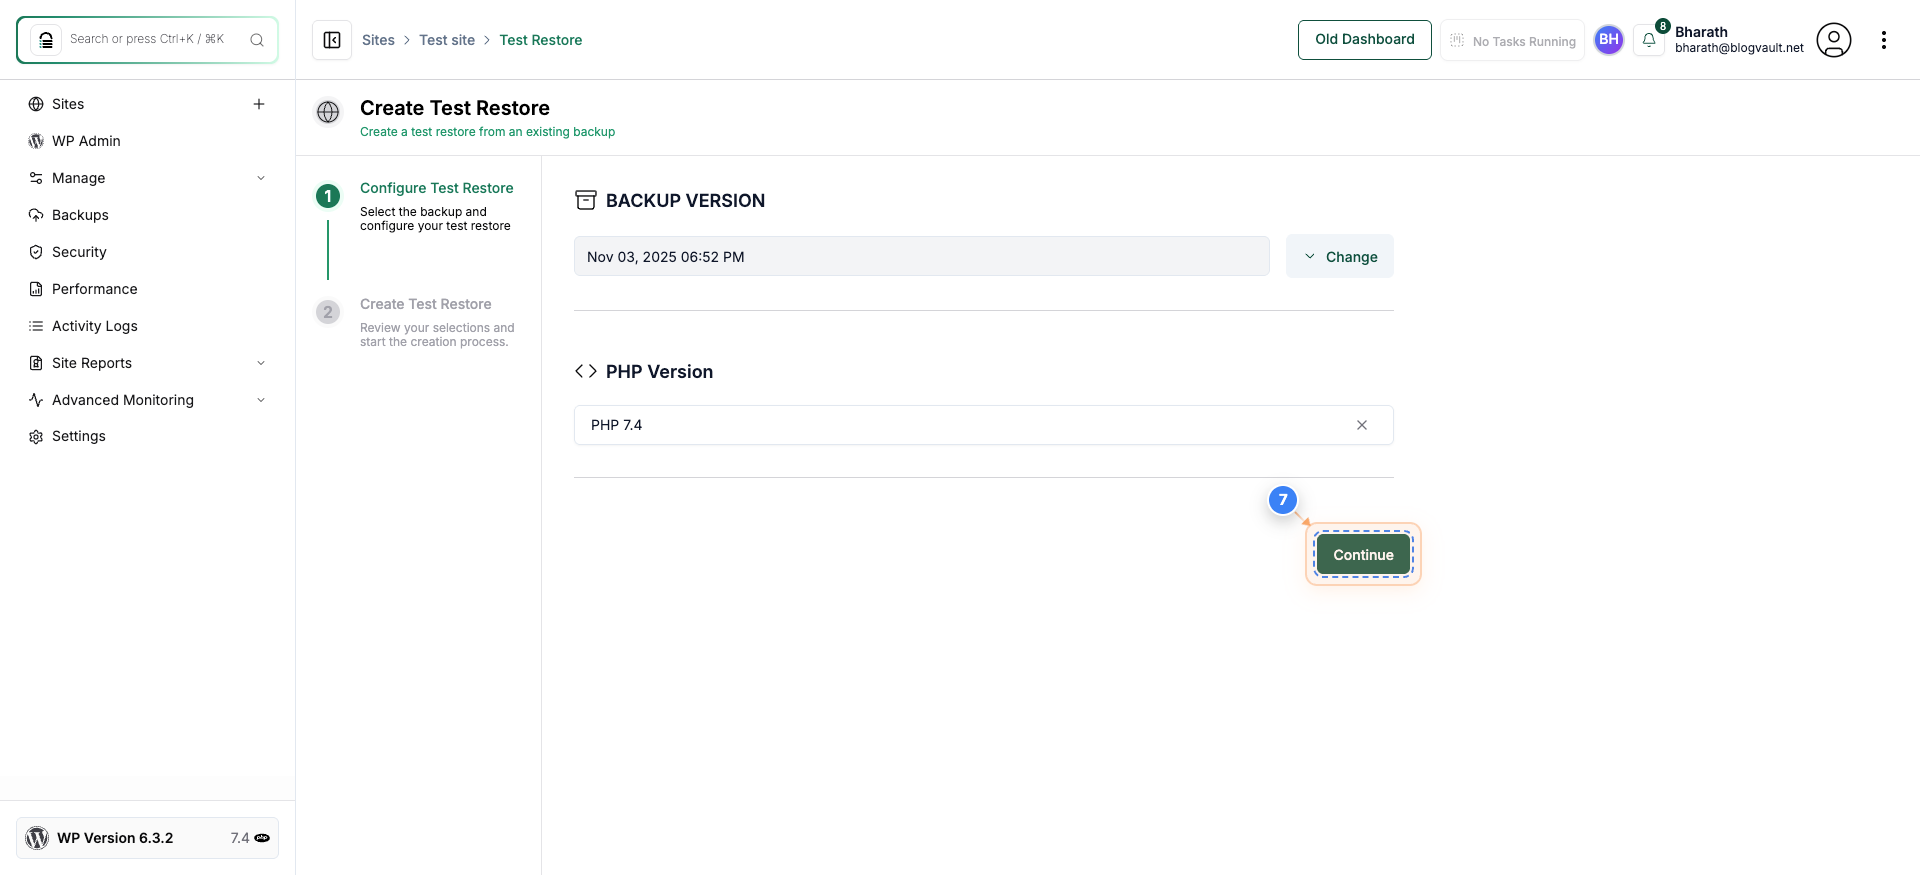Click the Advanced Monitoring pulse icon
The image size is (1920, 875).
click(x=36, y=400)
